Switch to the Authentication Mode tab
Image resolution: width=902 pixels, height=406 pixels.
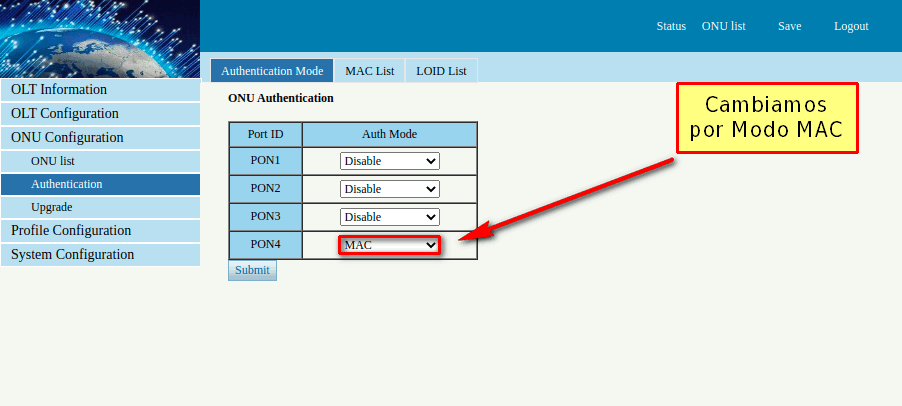click(x=272, y=71)
